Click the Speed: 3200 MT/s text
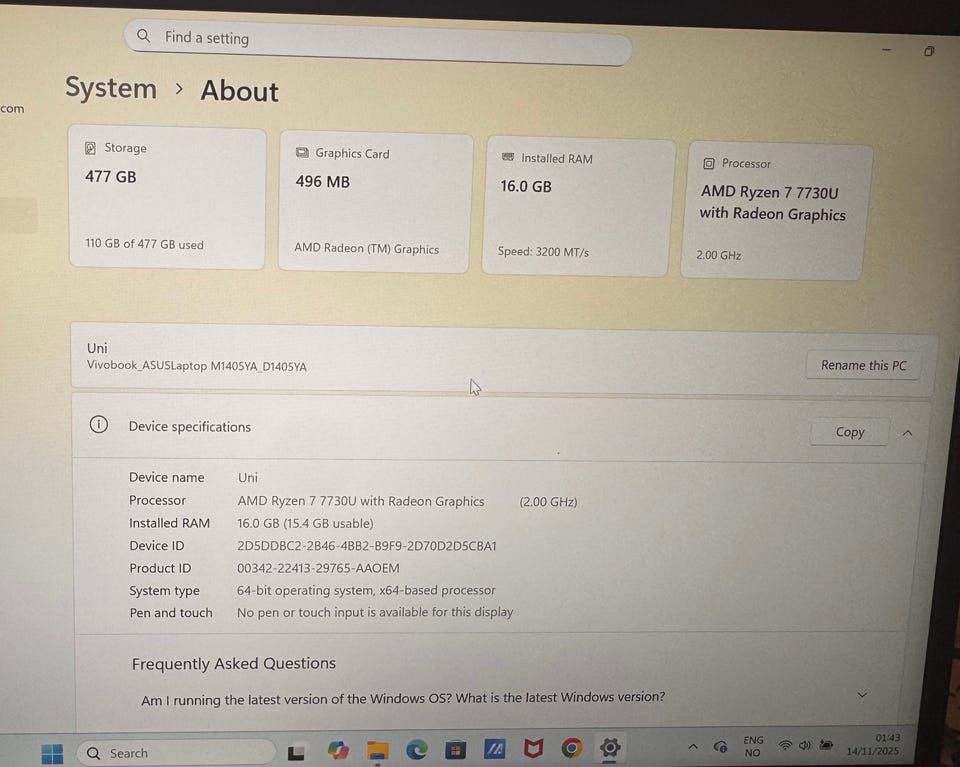Image resolution: width=960 pixels, height=767 pixels. 543,252
